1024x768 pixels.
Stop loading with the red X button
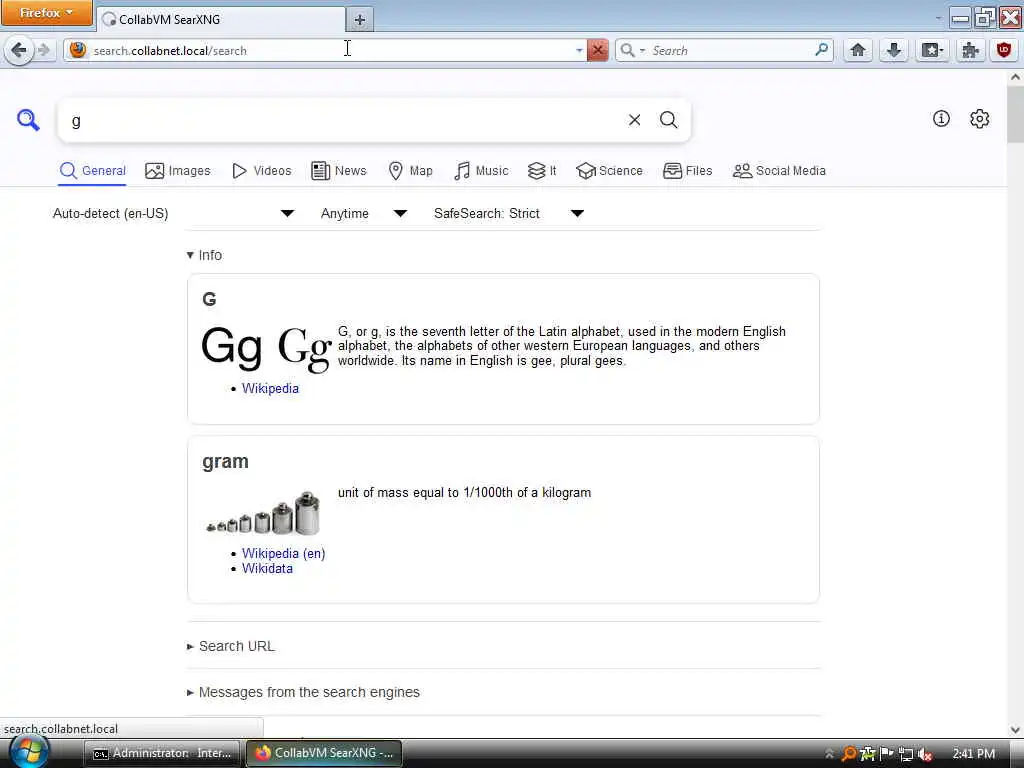pos(598,50)
